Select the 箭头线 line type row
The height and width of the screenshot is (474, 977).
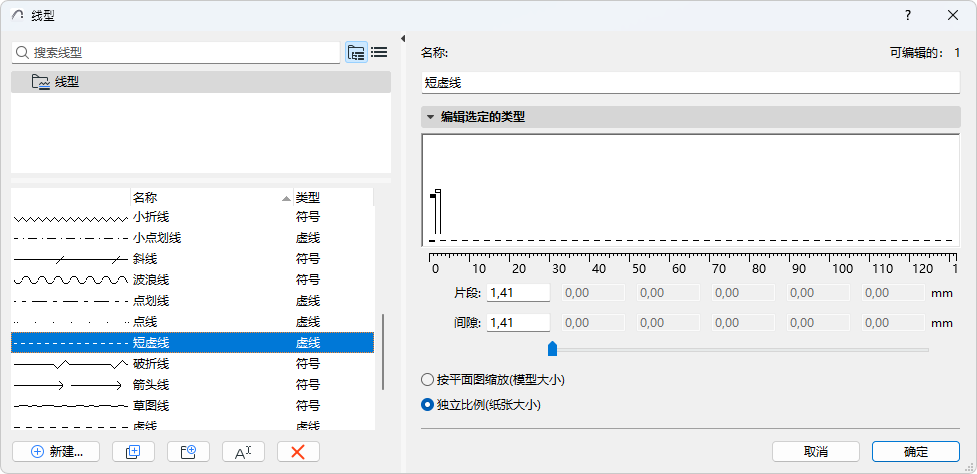click(x=193, y=385)
